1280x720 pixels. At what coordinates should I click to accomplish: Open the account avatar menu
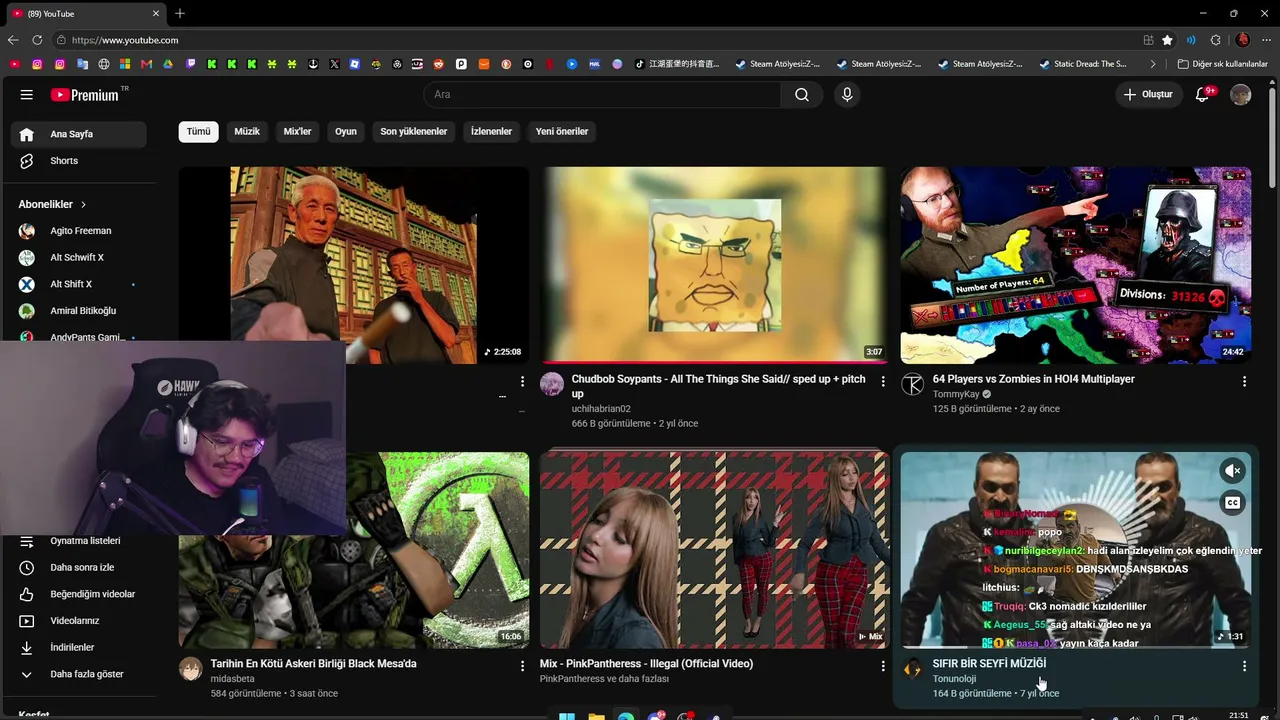[x=1241, y=95]
